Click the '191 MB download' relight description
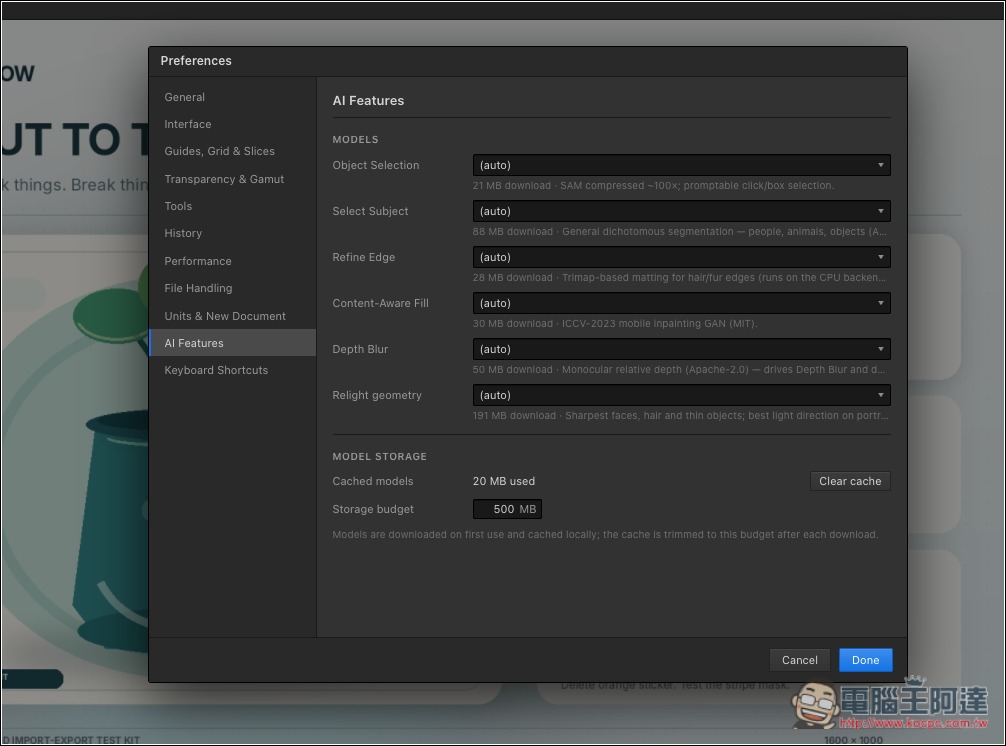This screenshot has width=1006, height=746. pyautogui.click(x=681, y=416)
